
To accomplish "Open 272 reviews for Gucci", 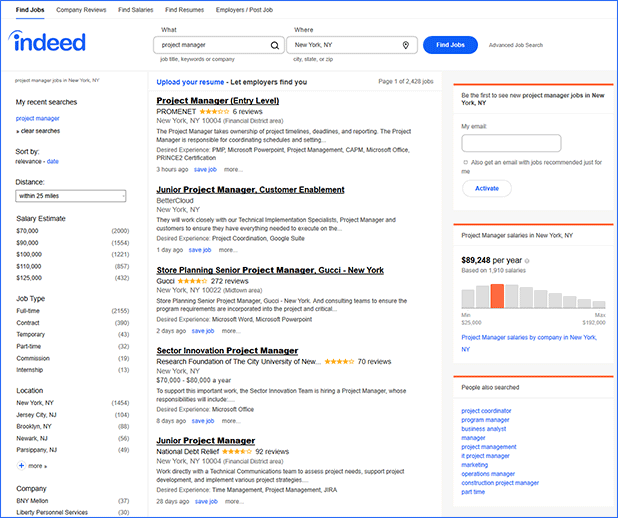I will tap(229, 281).
